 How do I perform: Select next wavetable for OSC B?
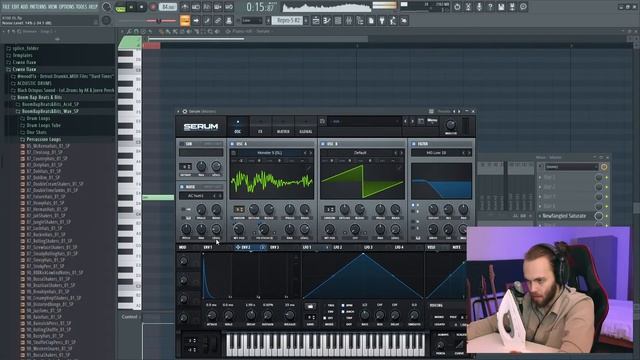tap(402, 153)
